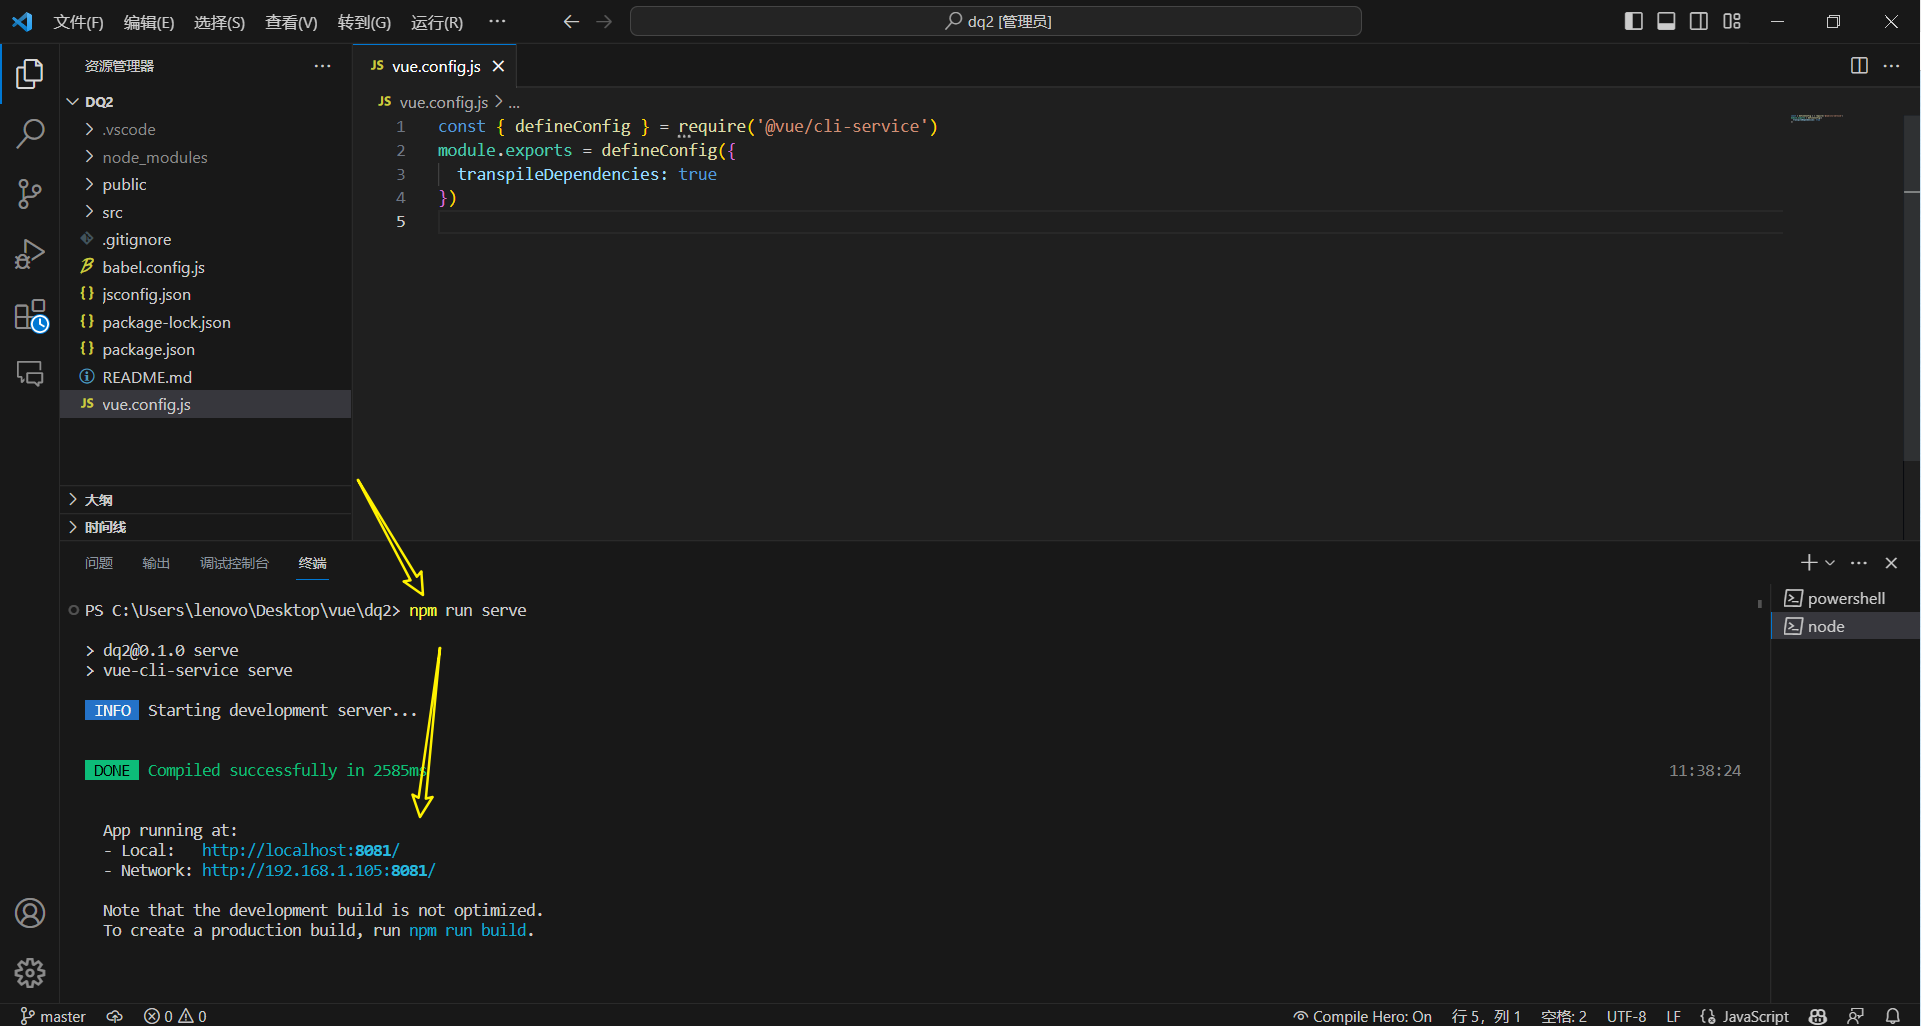This screenshot has width=1921, height=1026.
Task: Open editor more actions menu
Action: (1891, 66)
